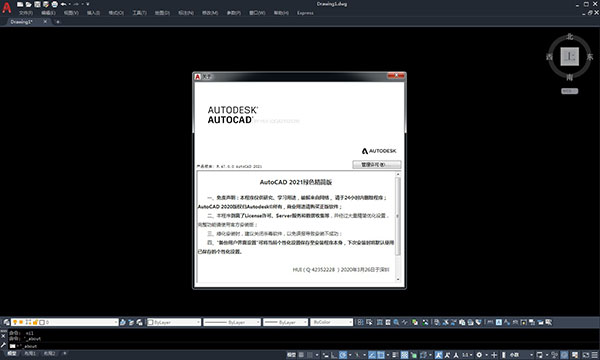Open the Express menu
This screenshot has height=360, width=600.
tap(305, 13)
